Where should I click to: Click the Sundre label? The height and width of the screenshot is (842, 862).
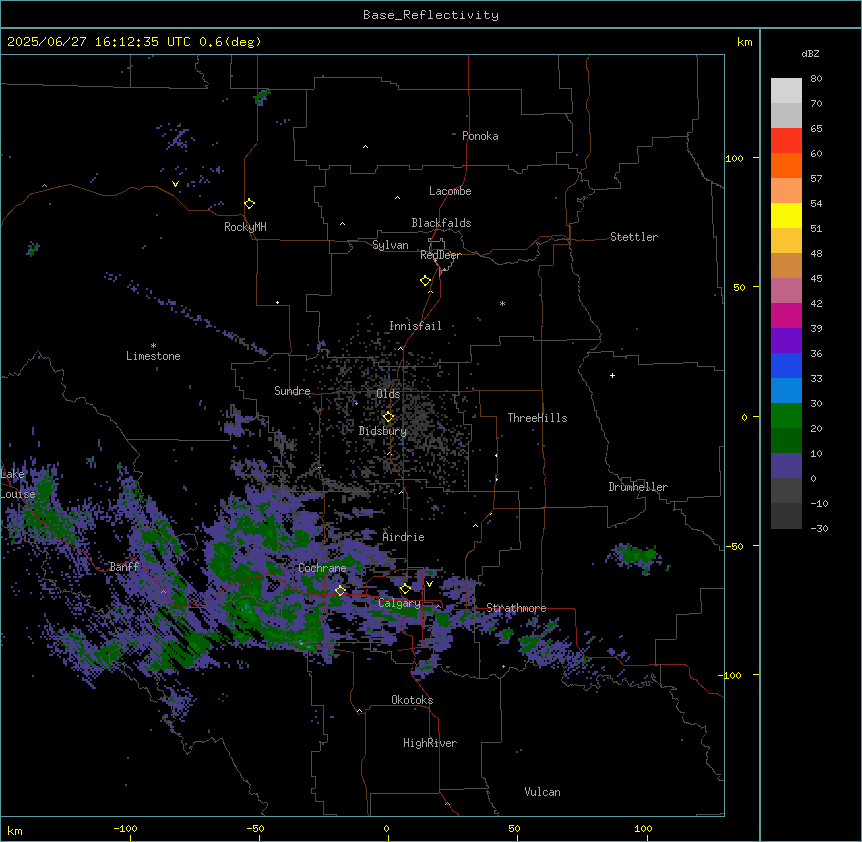(292, 391)
